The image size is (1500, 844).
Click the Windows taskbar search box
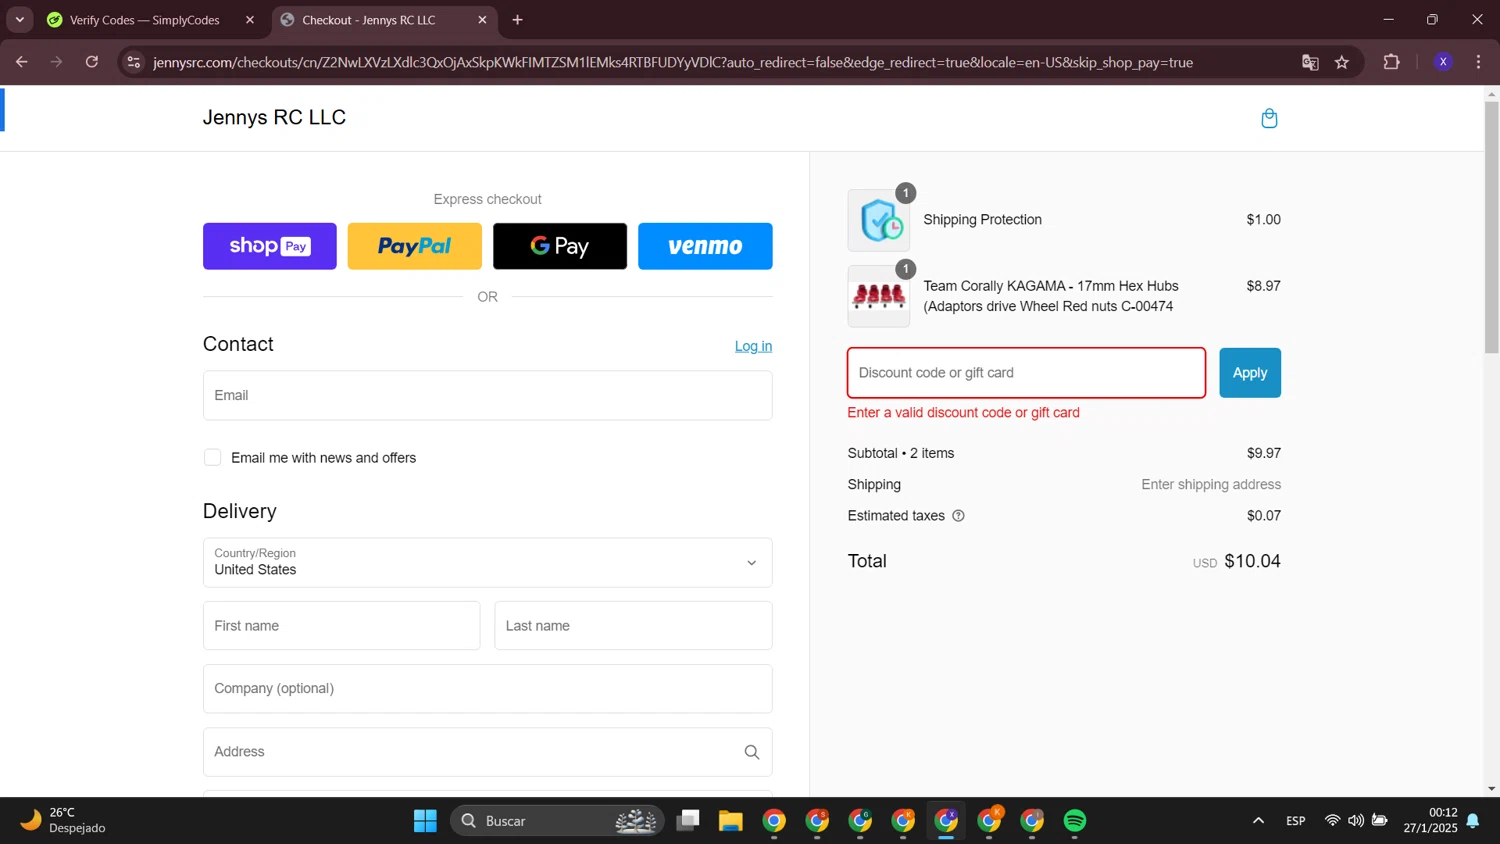[x=557, y=821]
